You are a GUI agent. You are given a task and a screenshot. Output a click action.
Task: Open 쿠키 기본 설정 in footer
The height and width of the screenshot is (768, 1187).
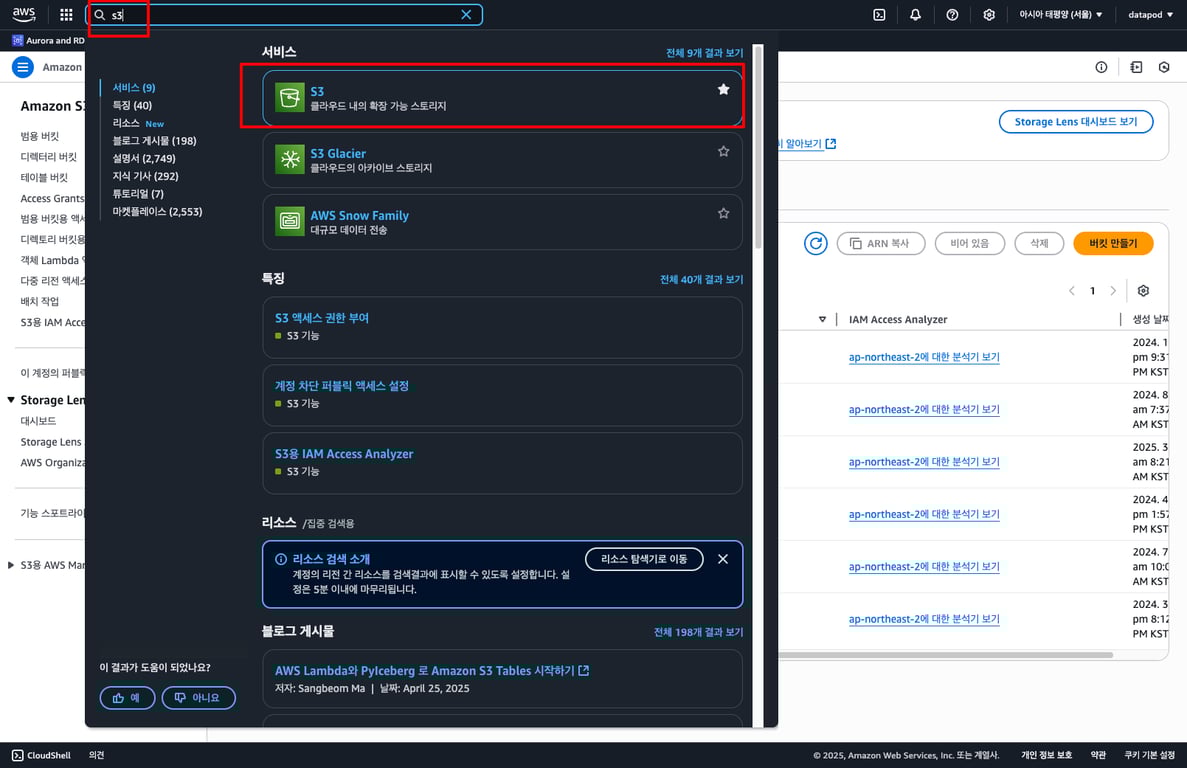(x=1149, y=755)
